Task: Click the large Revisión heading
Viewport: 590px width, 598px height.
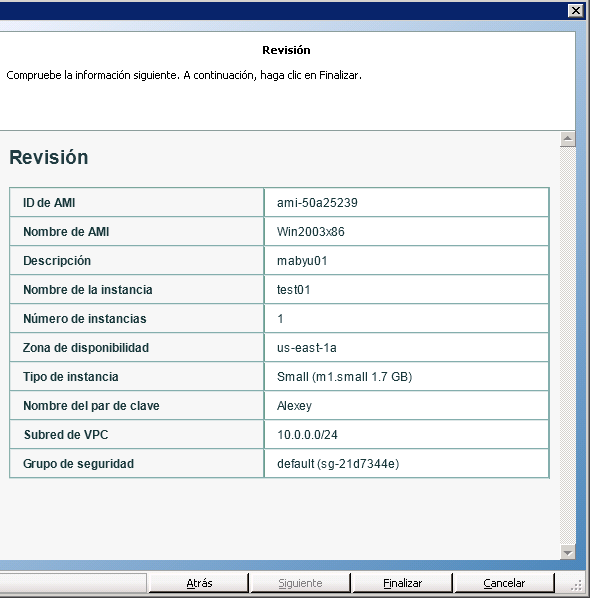Action: point(48,157)
